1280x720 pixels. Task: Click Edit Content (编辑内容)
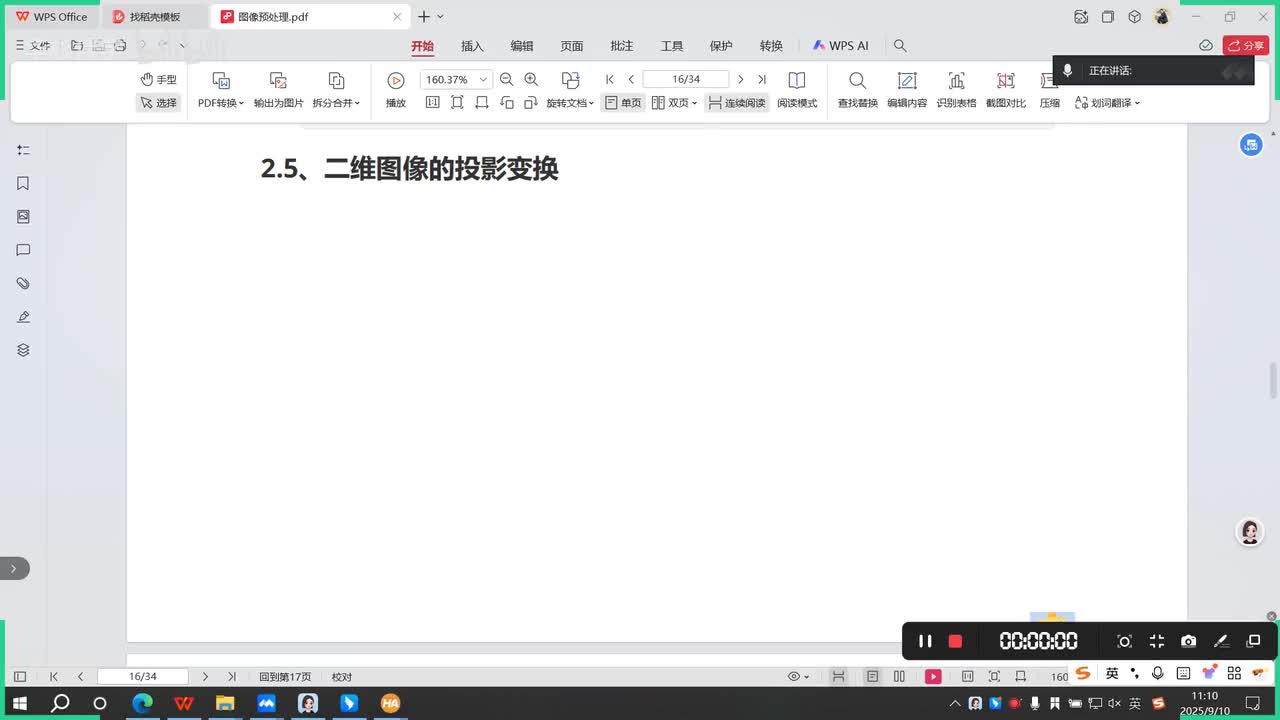(x=907, y=90)
